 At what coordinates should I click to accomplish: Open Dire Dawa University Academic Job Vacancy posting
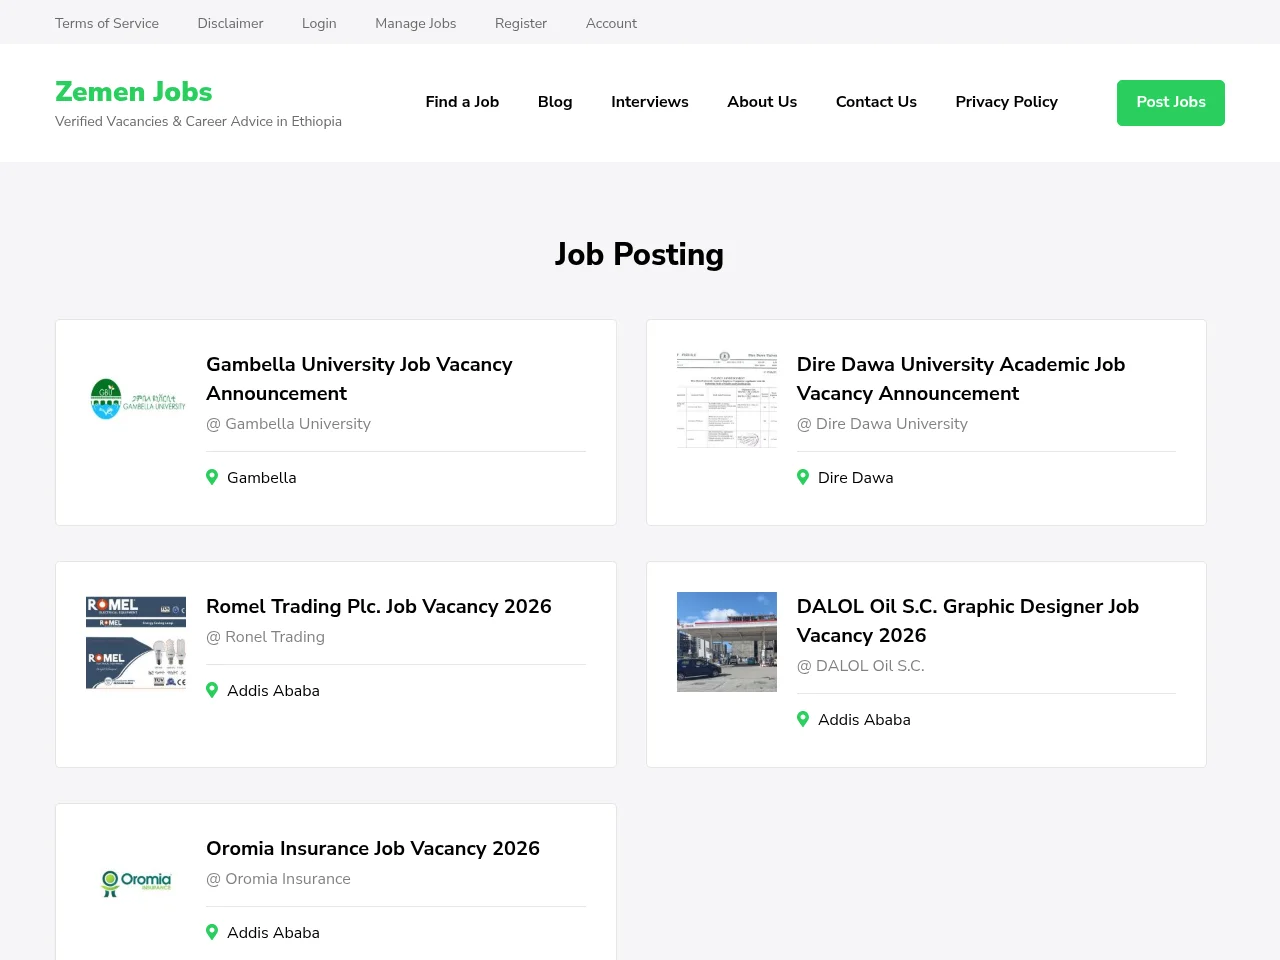(961, 379)
